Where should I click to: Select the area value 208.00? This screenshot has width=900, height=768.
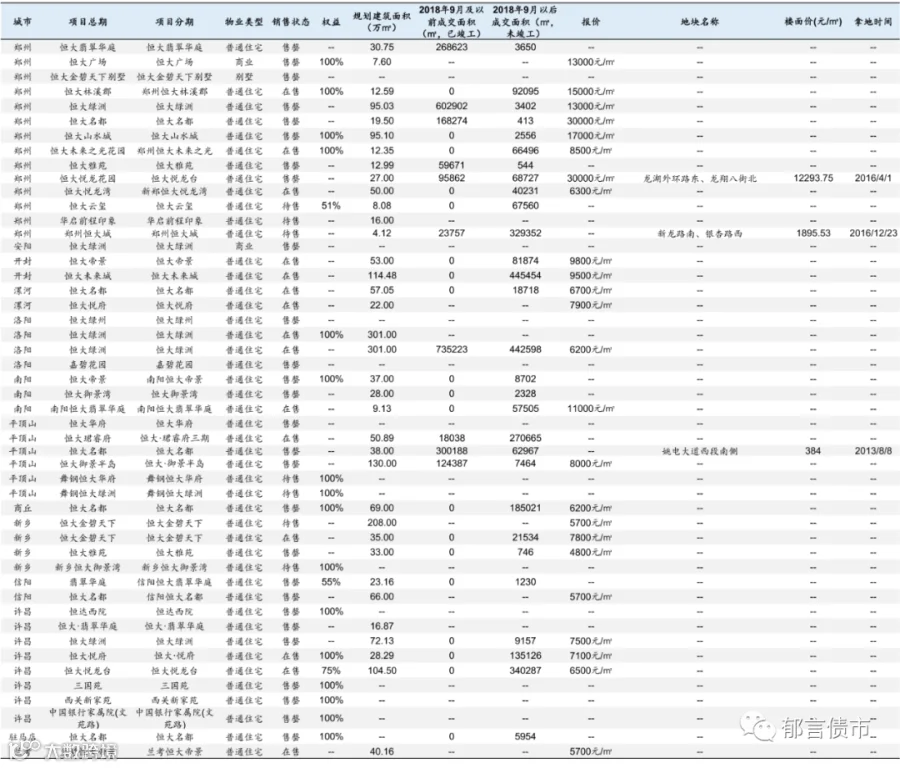click(x=382, y=523)
